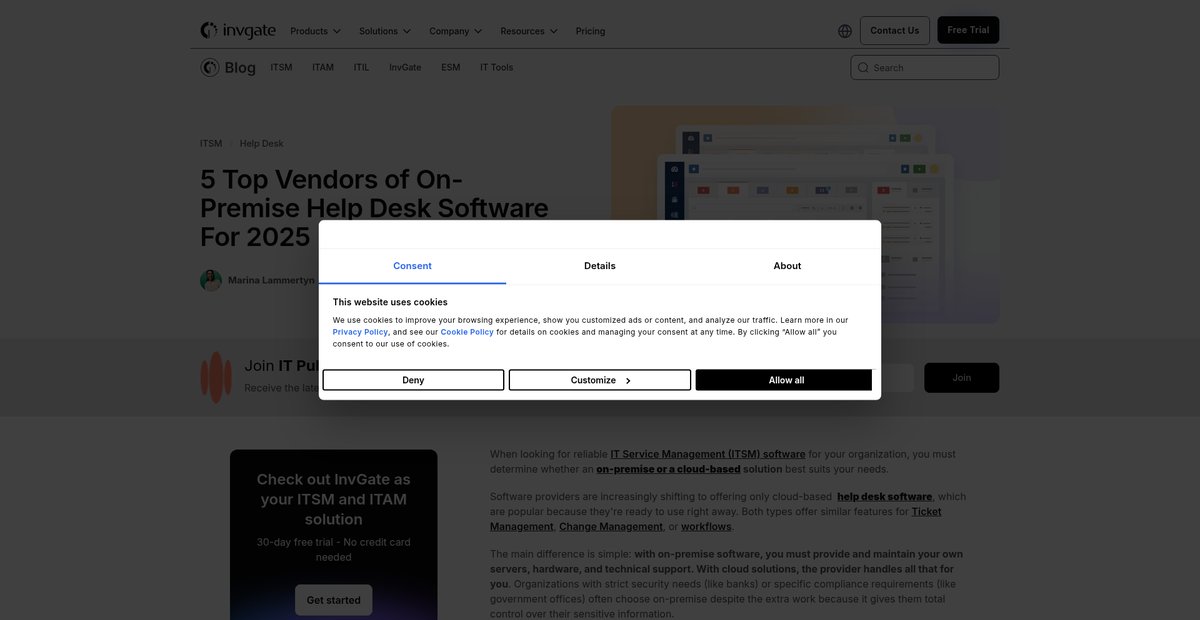Expand the Products menu
This screenshot has width=1200, height=620.
tap(315, 31)
